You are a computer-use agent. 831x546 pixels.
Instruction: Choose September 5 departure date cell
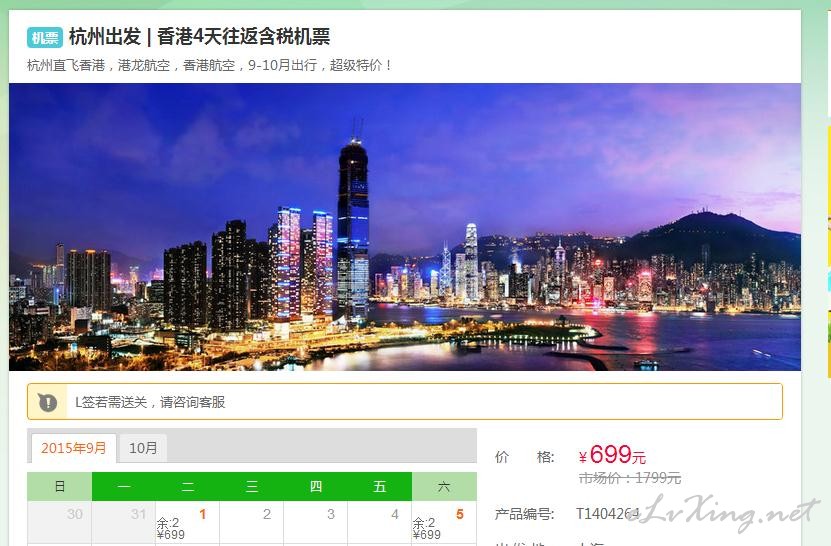click(444, 523)
